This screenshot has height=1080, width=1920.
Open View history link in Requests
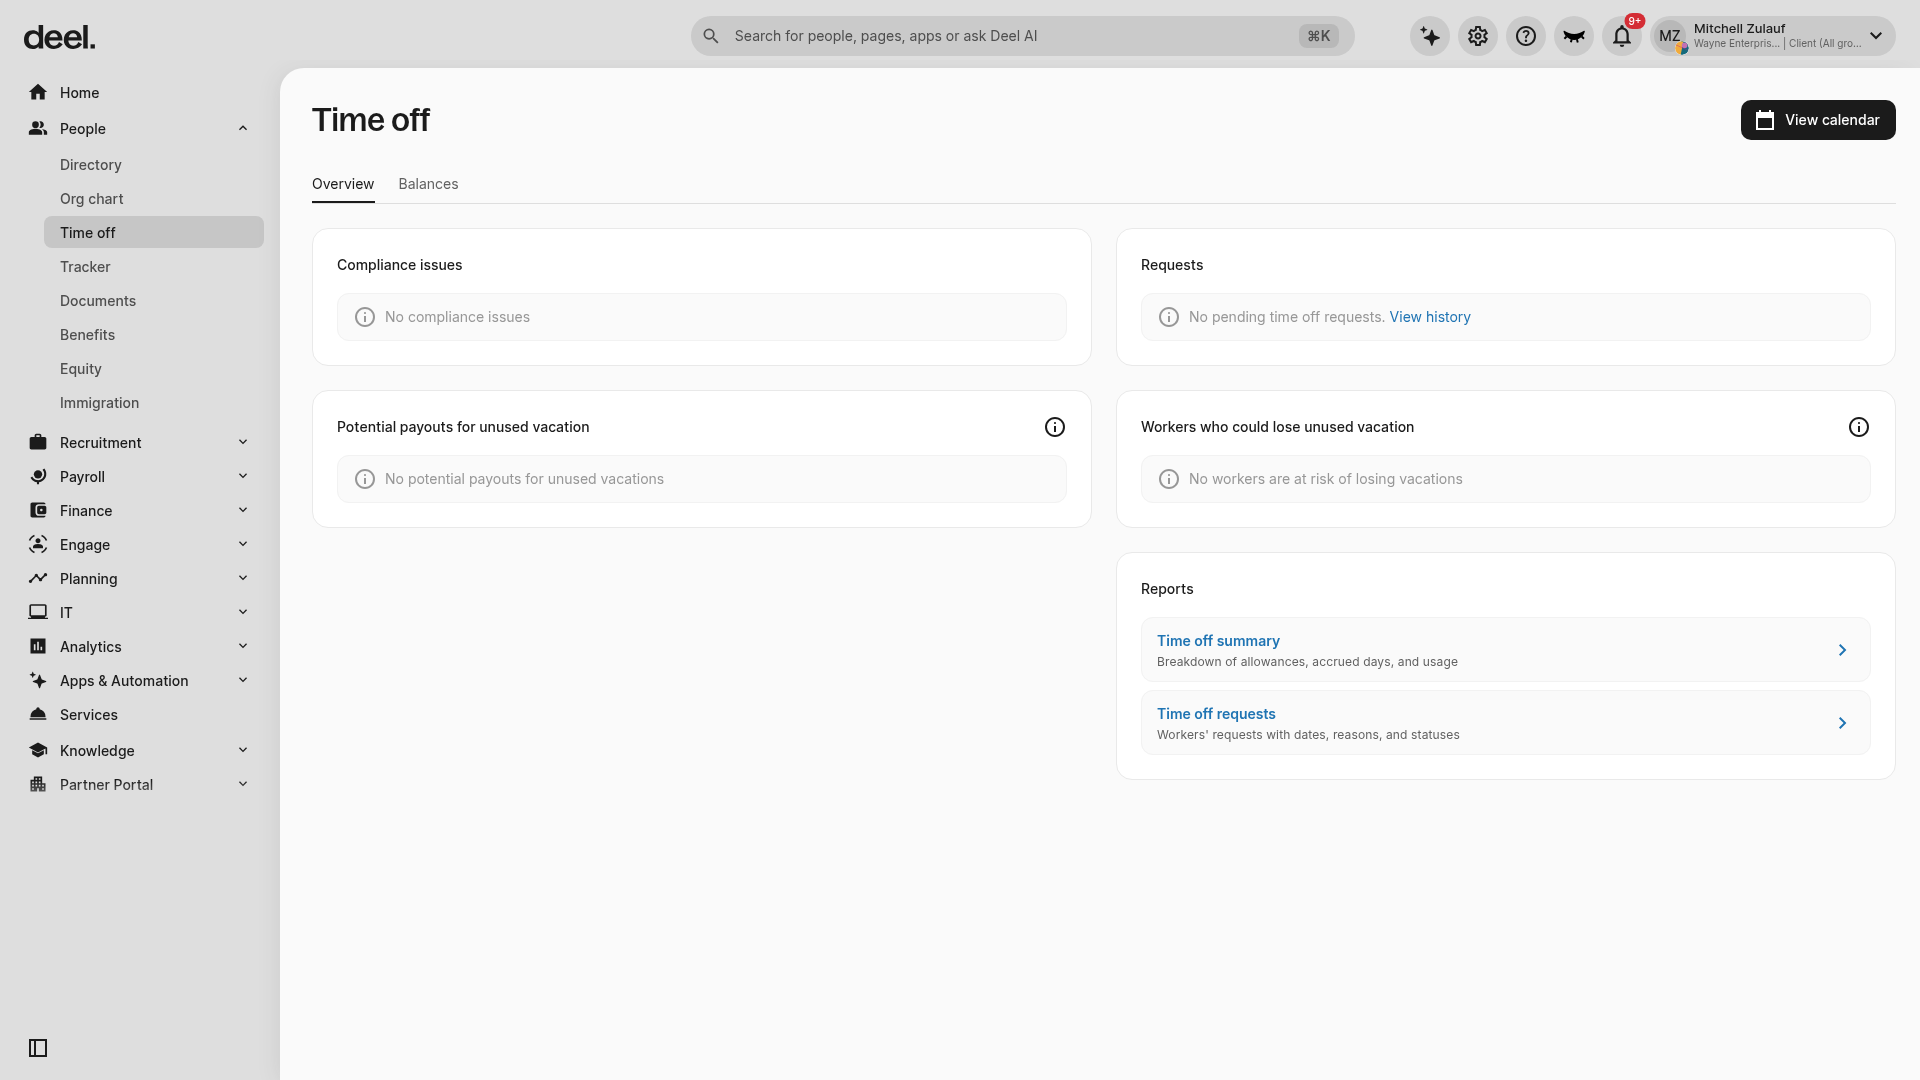(1430, 317)
